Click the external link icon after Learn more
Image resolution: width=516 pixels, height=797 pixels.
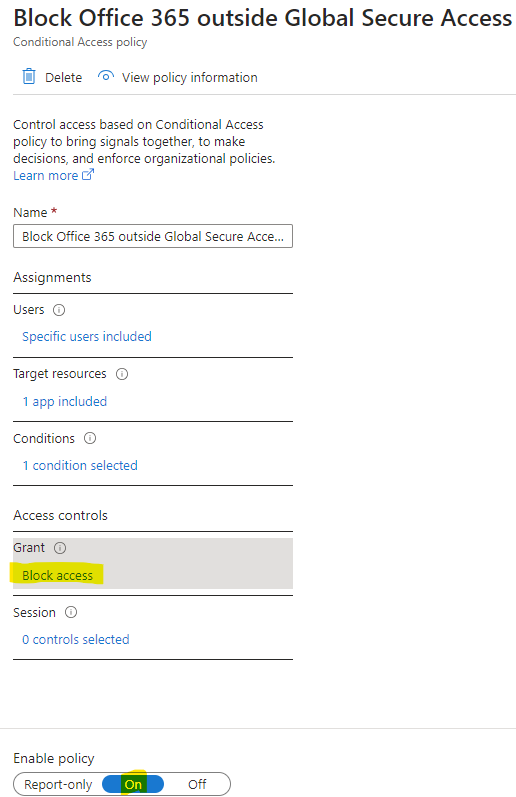pyautogui.click(x=88, y=175)
